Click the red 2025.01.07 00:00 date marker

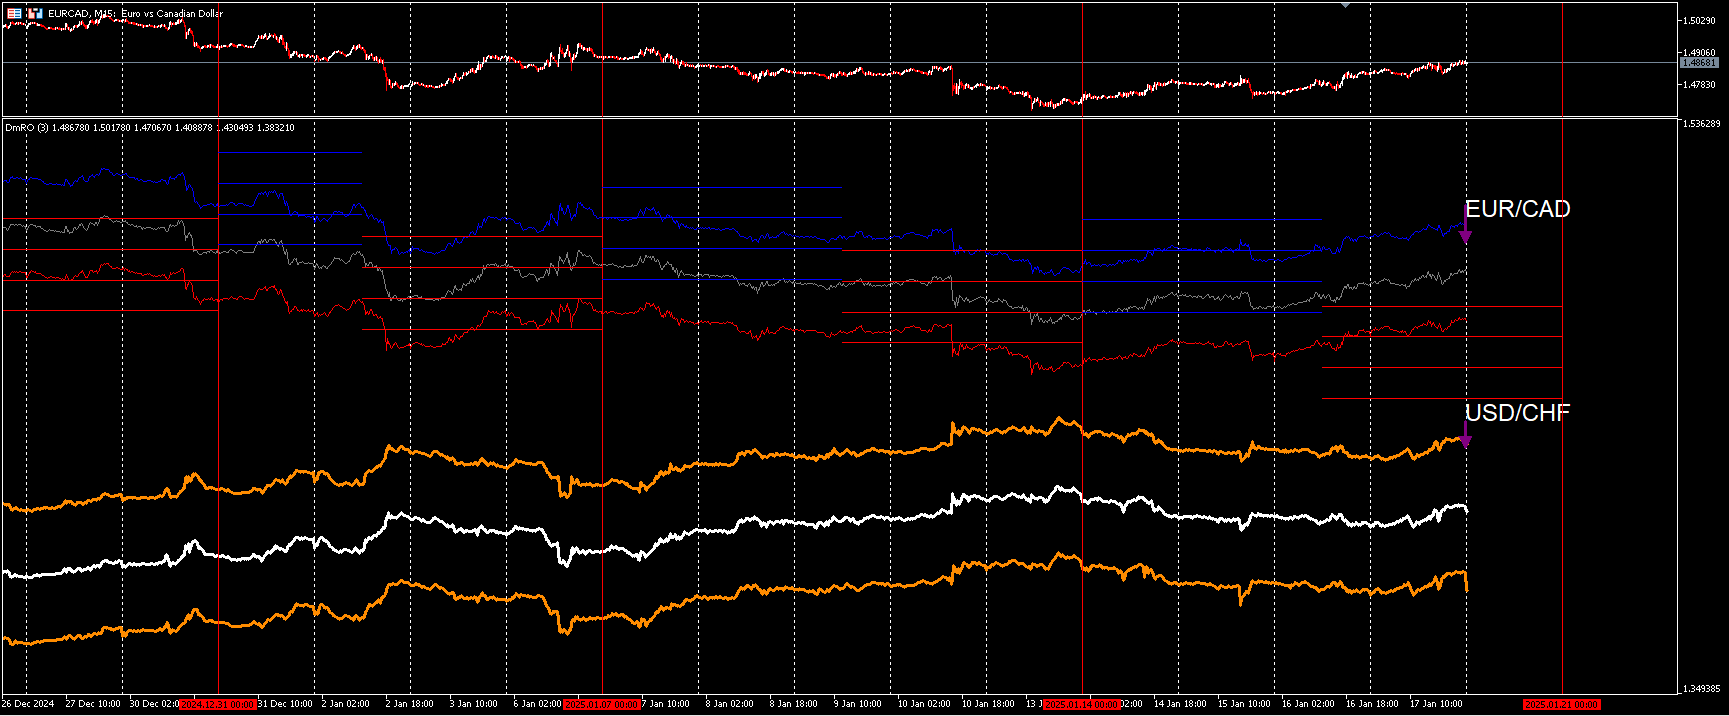(602, 704)
